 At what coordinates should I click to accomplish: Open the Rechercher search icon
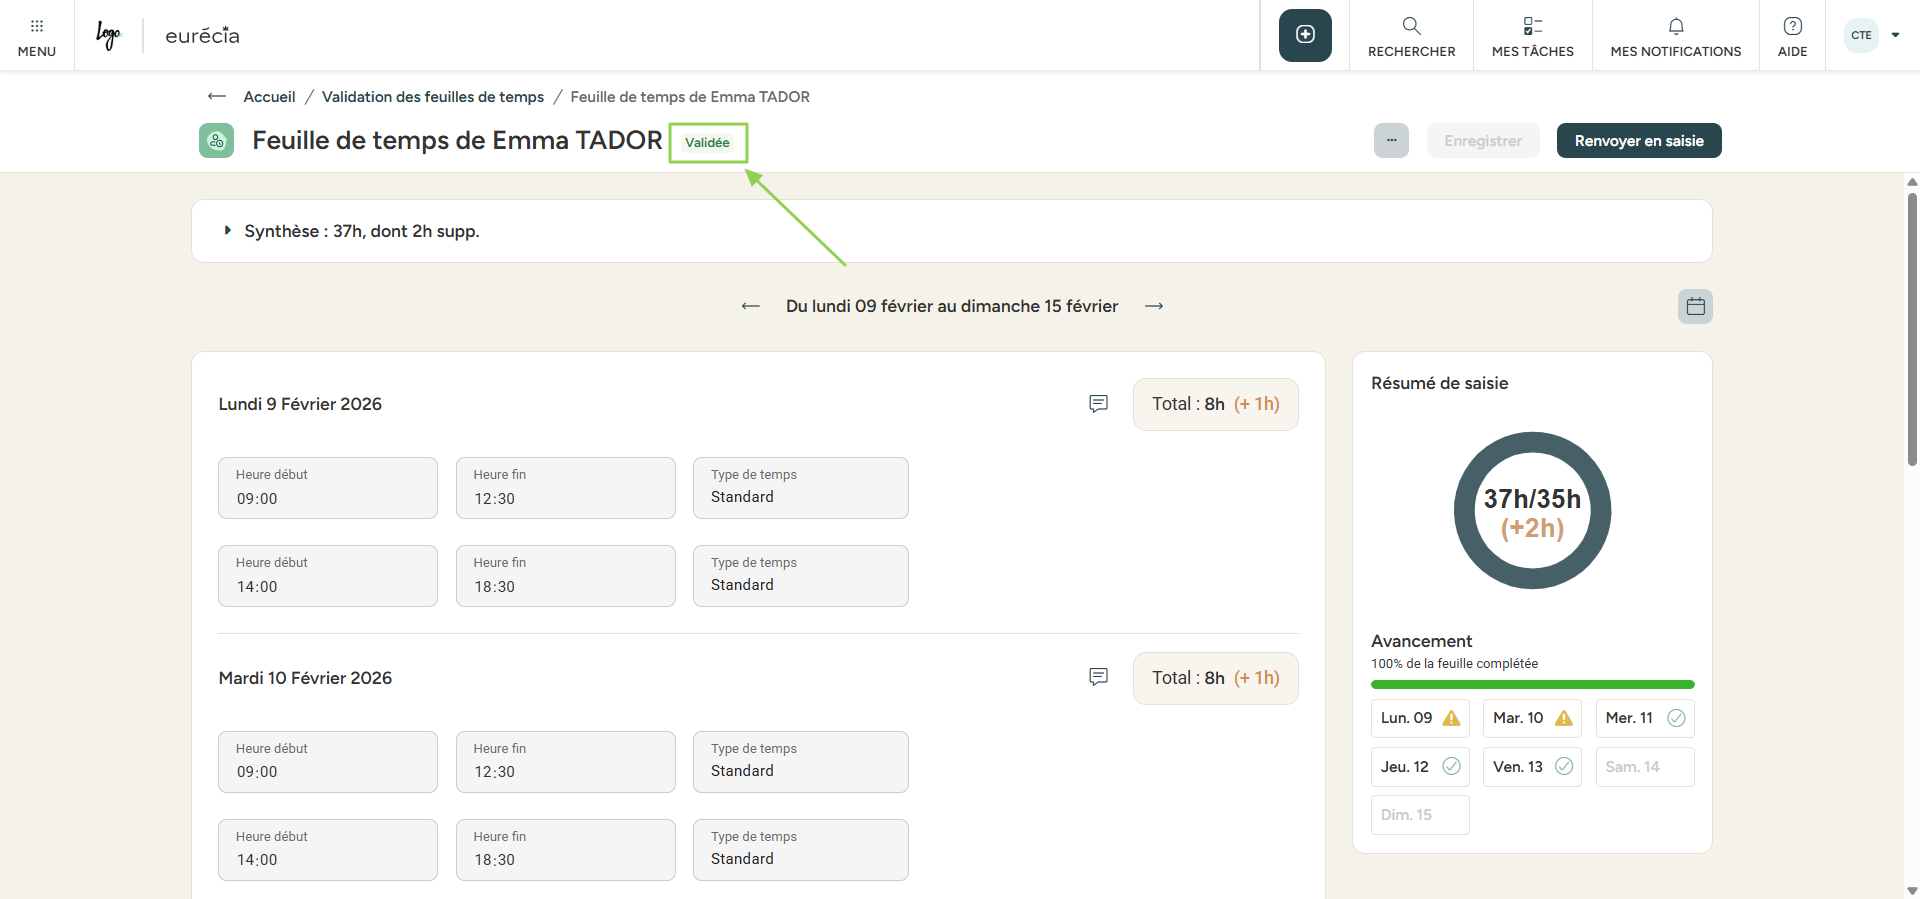pyautogui.click(x=1411, y=35)
